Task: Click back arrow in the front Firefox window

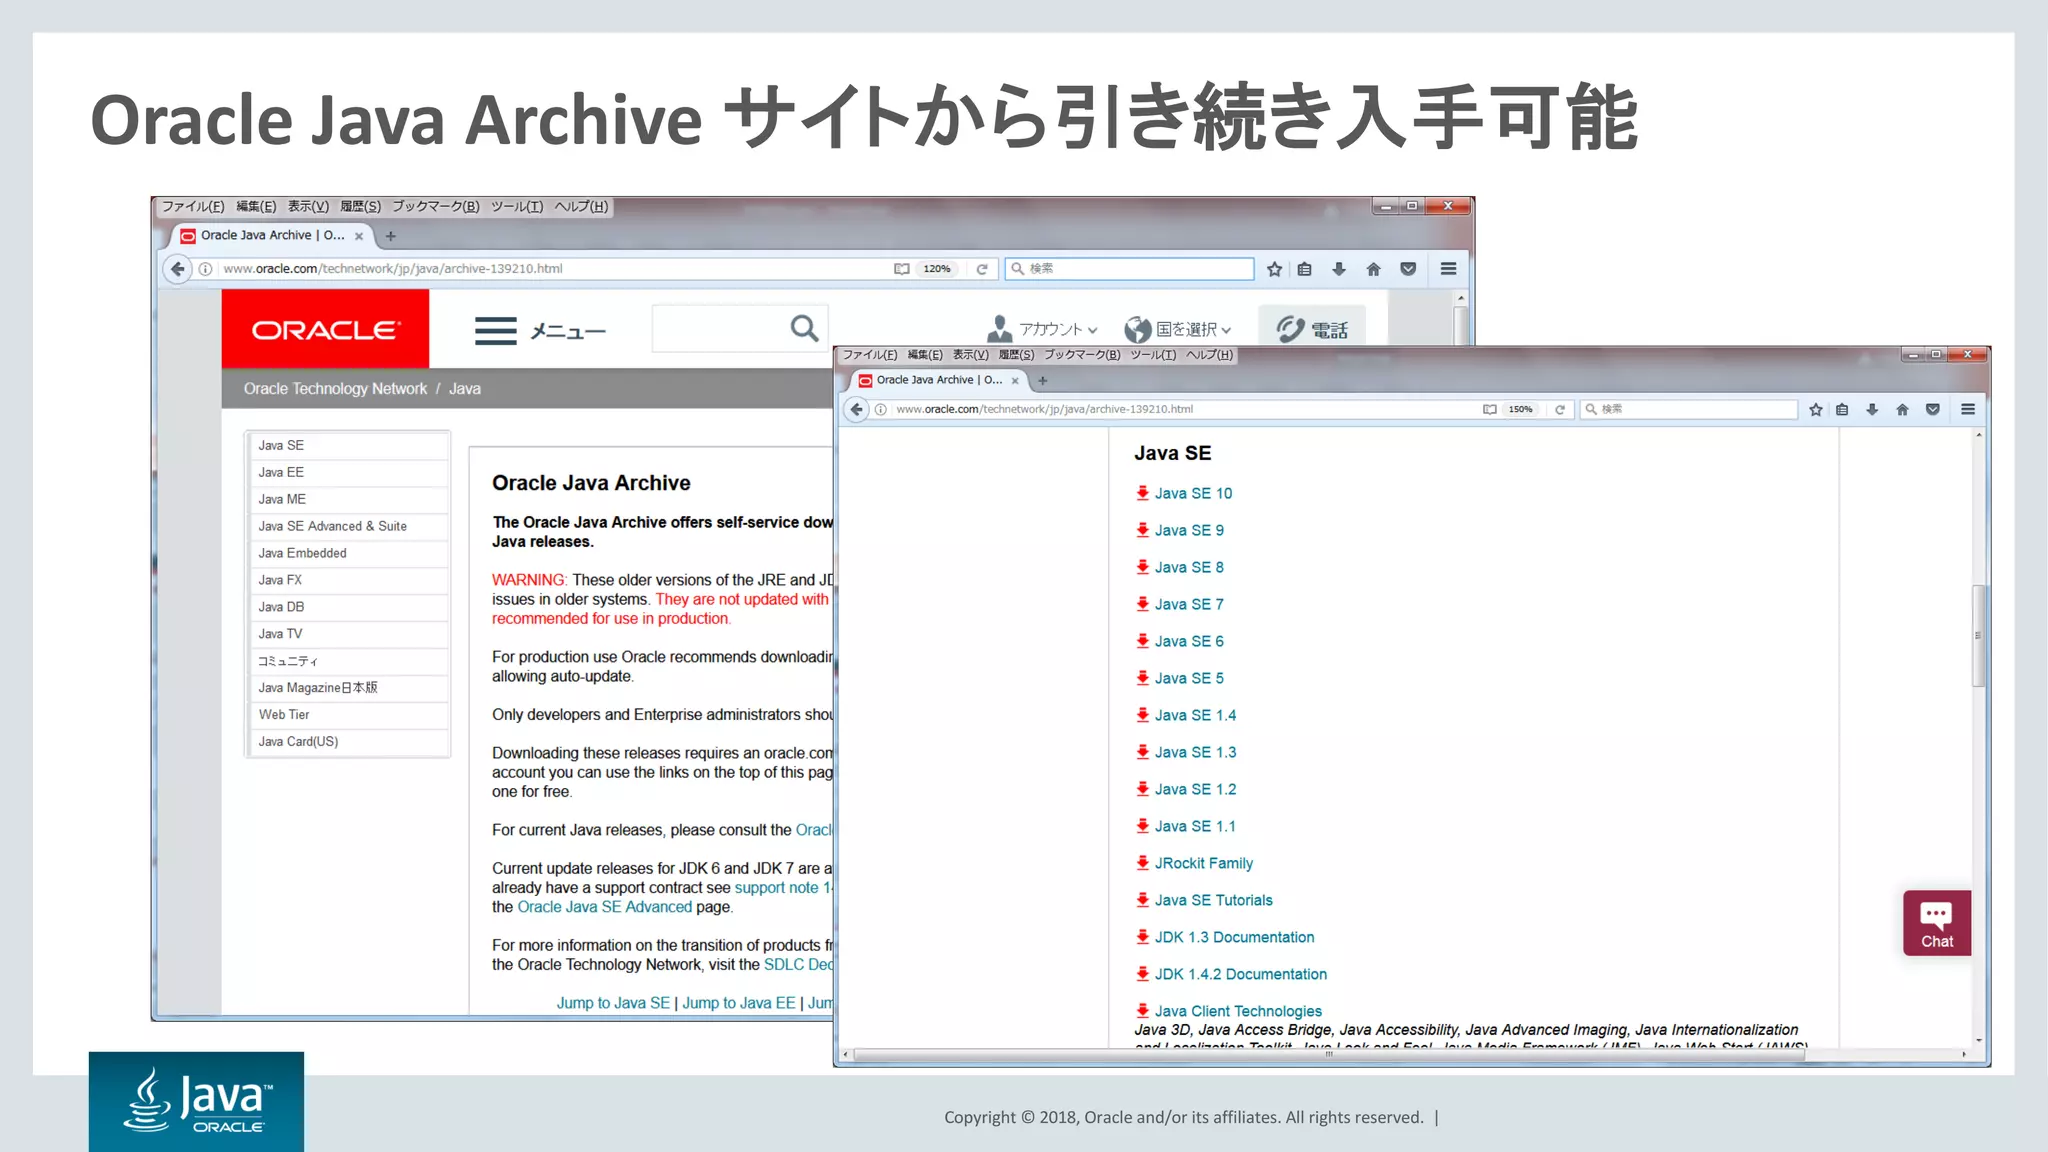Action: click(x=856, y=409)
